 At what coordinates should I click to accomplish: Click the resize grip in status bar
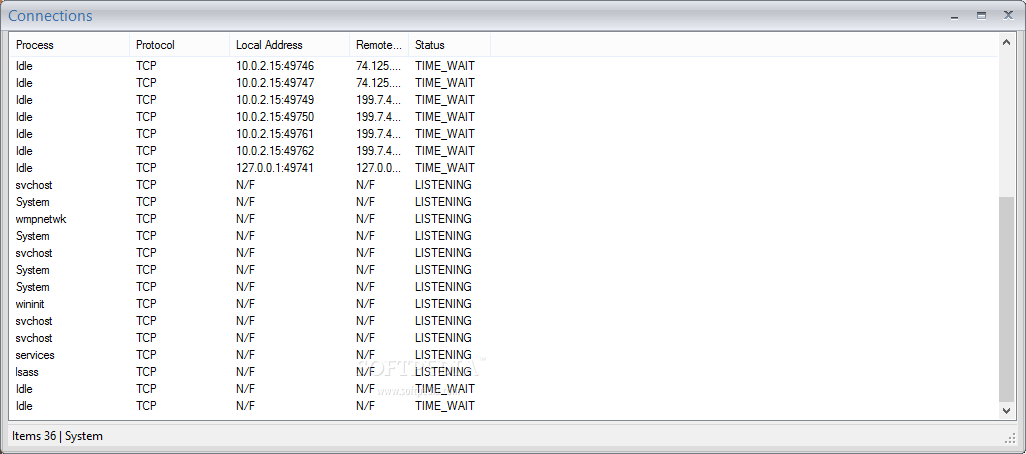click(x=1010, y=437)
